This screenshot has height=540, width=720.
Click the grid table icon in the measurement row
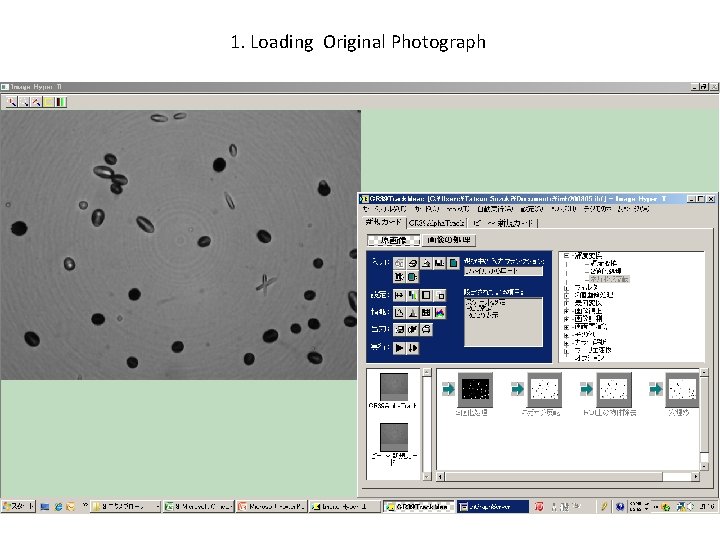coord(426,313)
